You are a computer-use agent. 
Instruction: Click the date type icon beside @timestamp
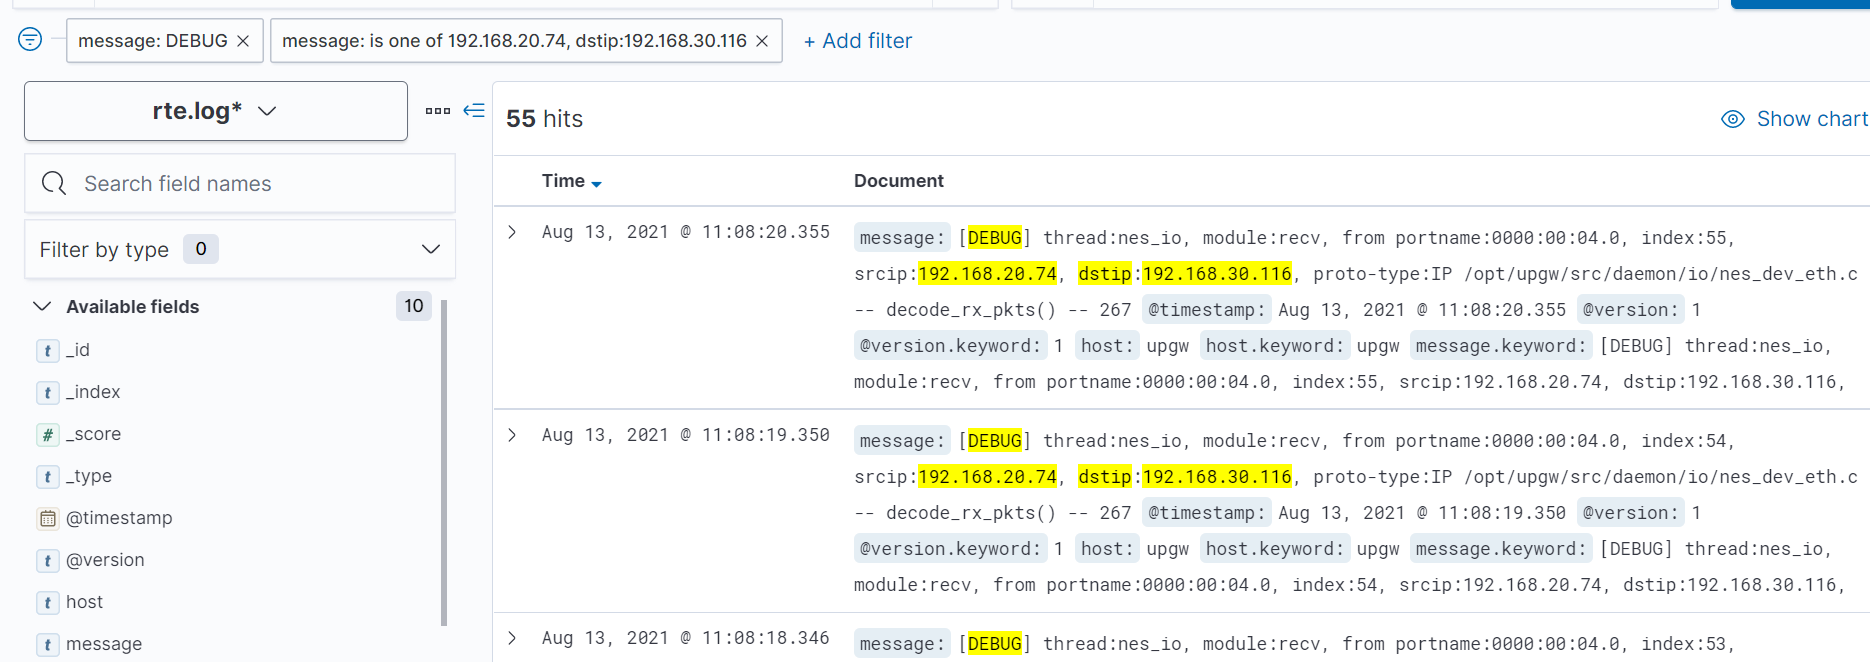coord(47,518)
